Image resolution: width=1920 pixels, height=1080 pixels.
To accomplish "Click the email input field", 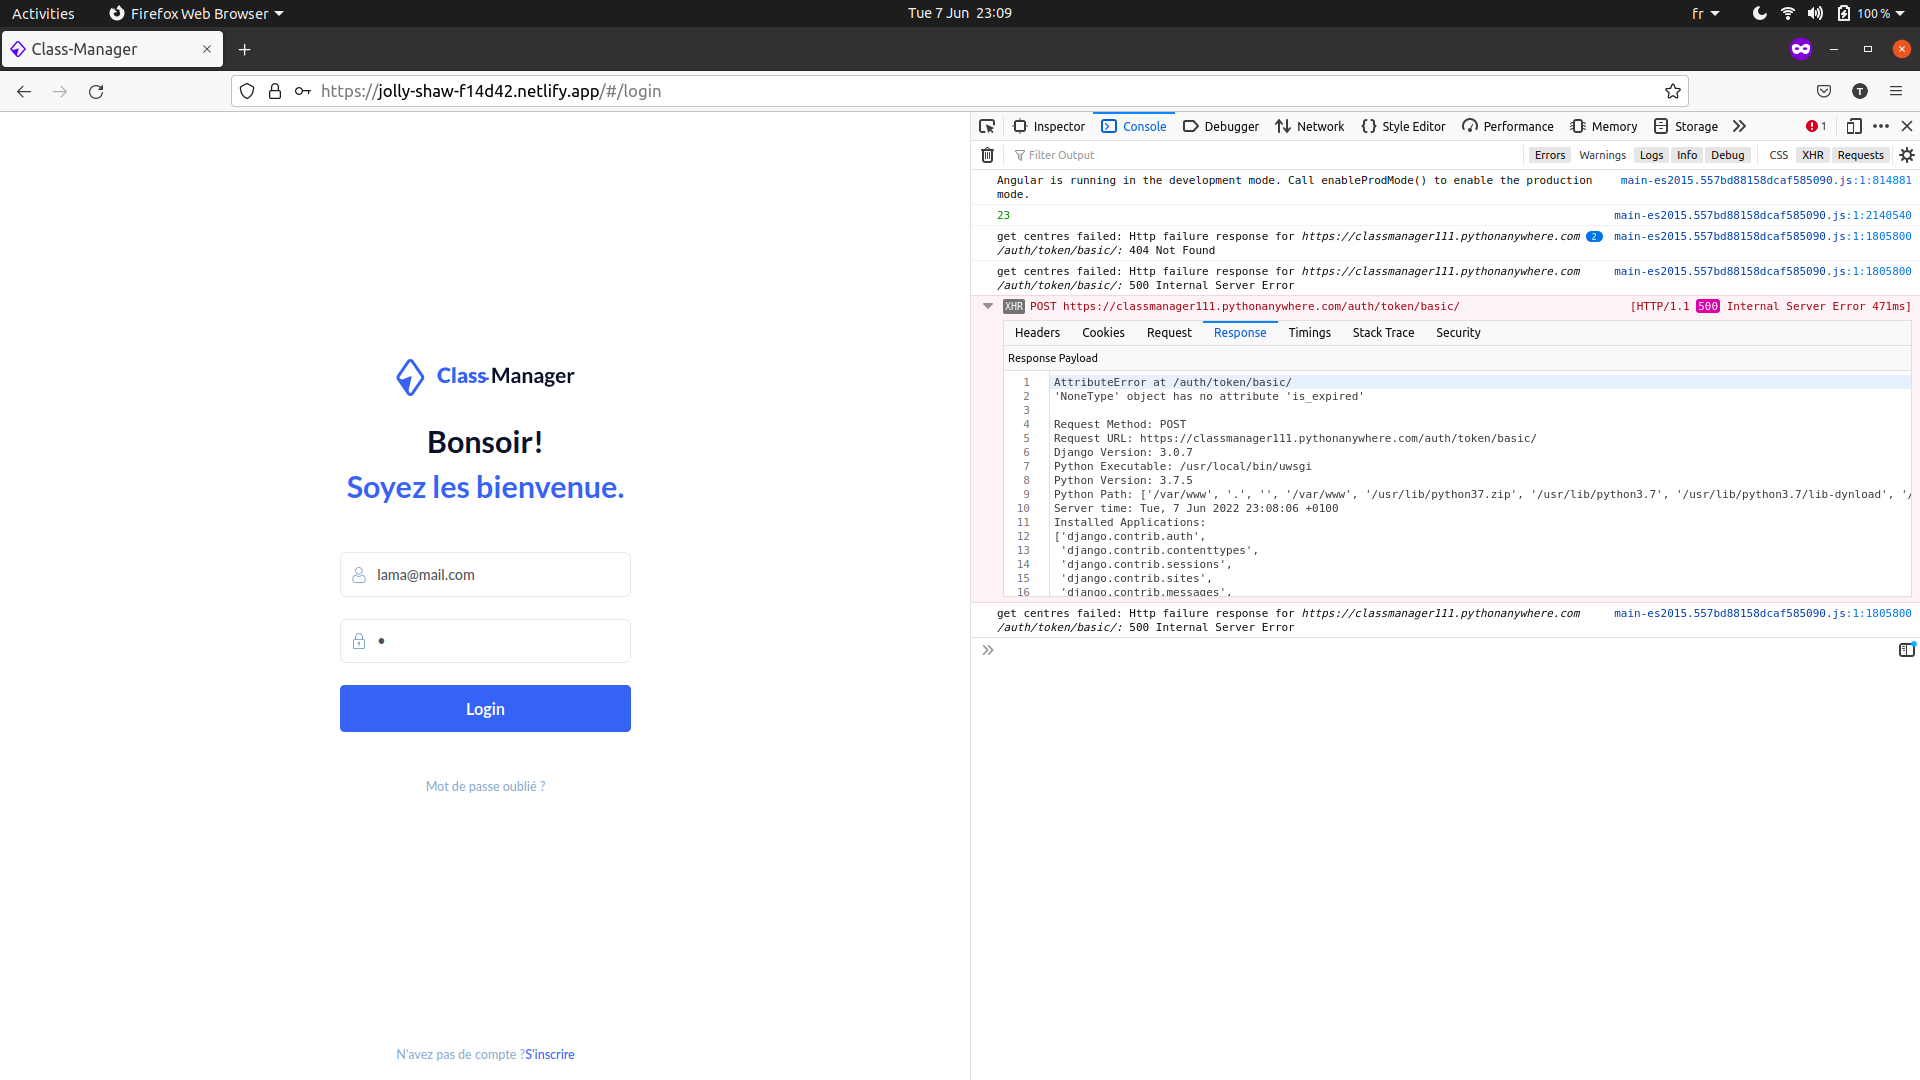I will tap(484, 574).
